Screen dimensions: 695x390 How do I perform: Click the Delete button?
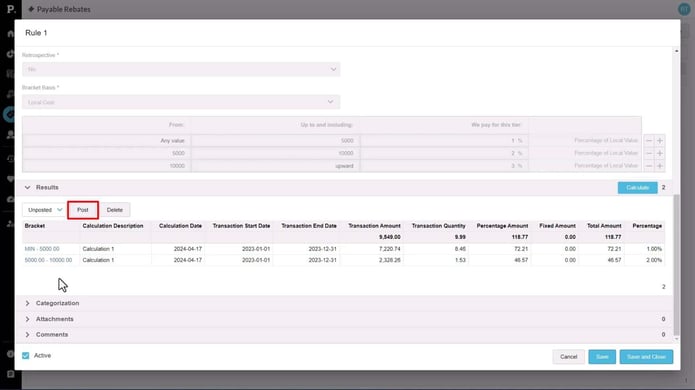[114, 210]
